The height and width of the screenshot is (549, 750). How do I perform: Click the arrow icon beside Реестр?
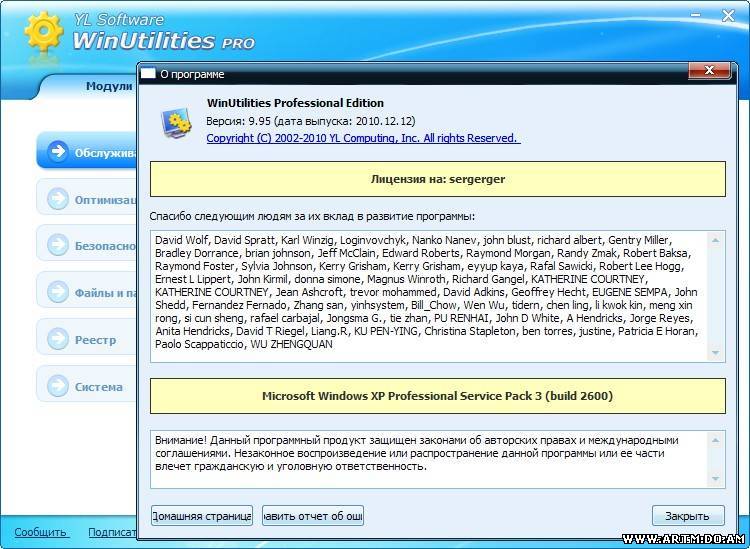click(58, 339)
